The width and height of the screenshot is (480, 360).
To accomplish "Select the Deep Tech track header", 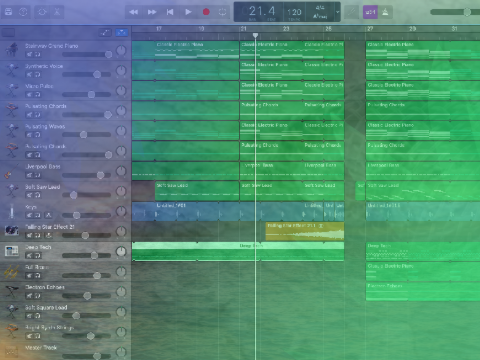I will pos(65,251).
